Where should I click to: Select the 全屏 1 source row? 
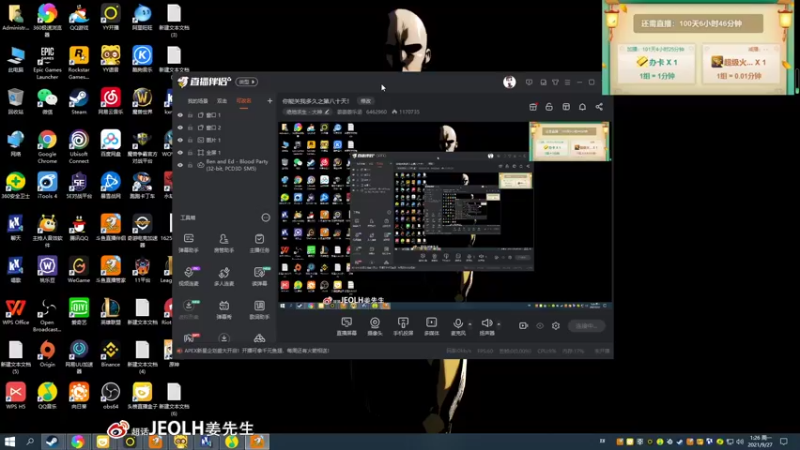224,153
